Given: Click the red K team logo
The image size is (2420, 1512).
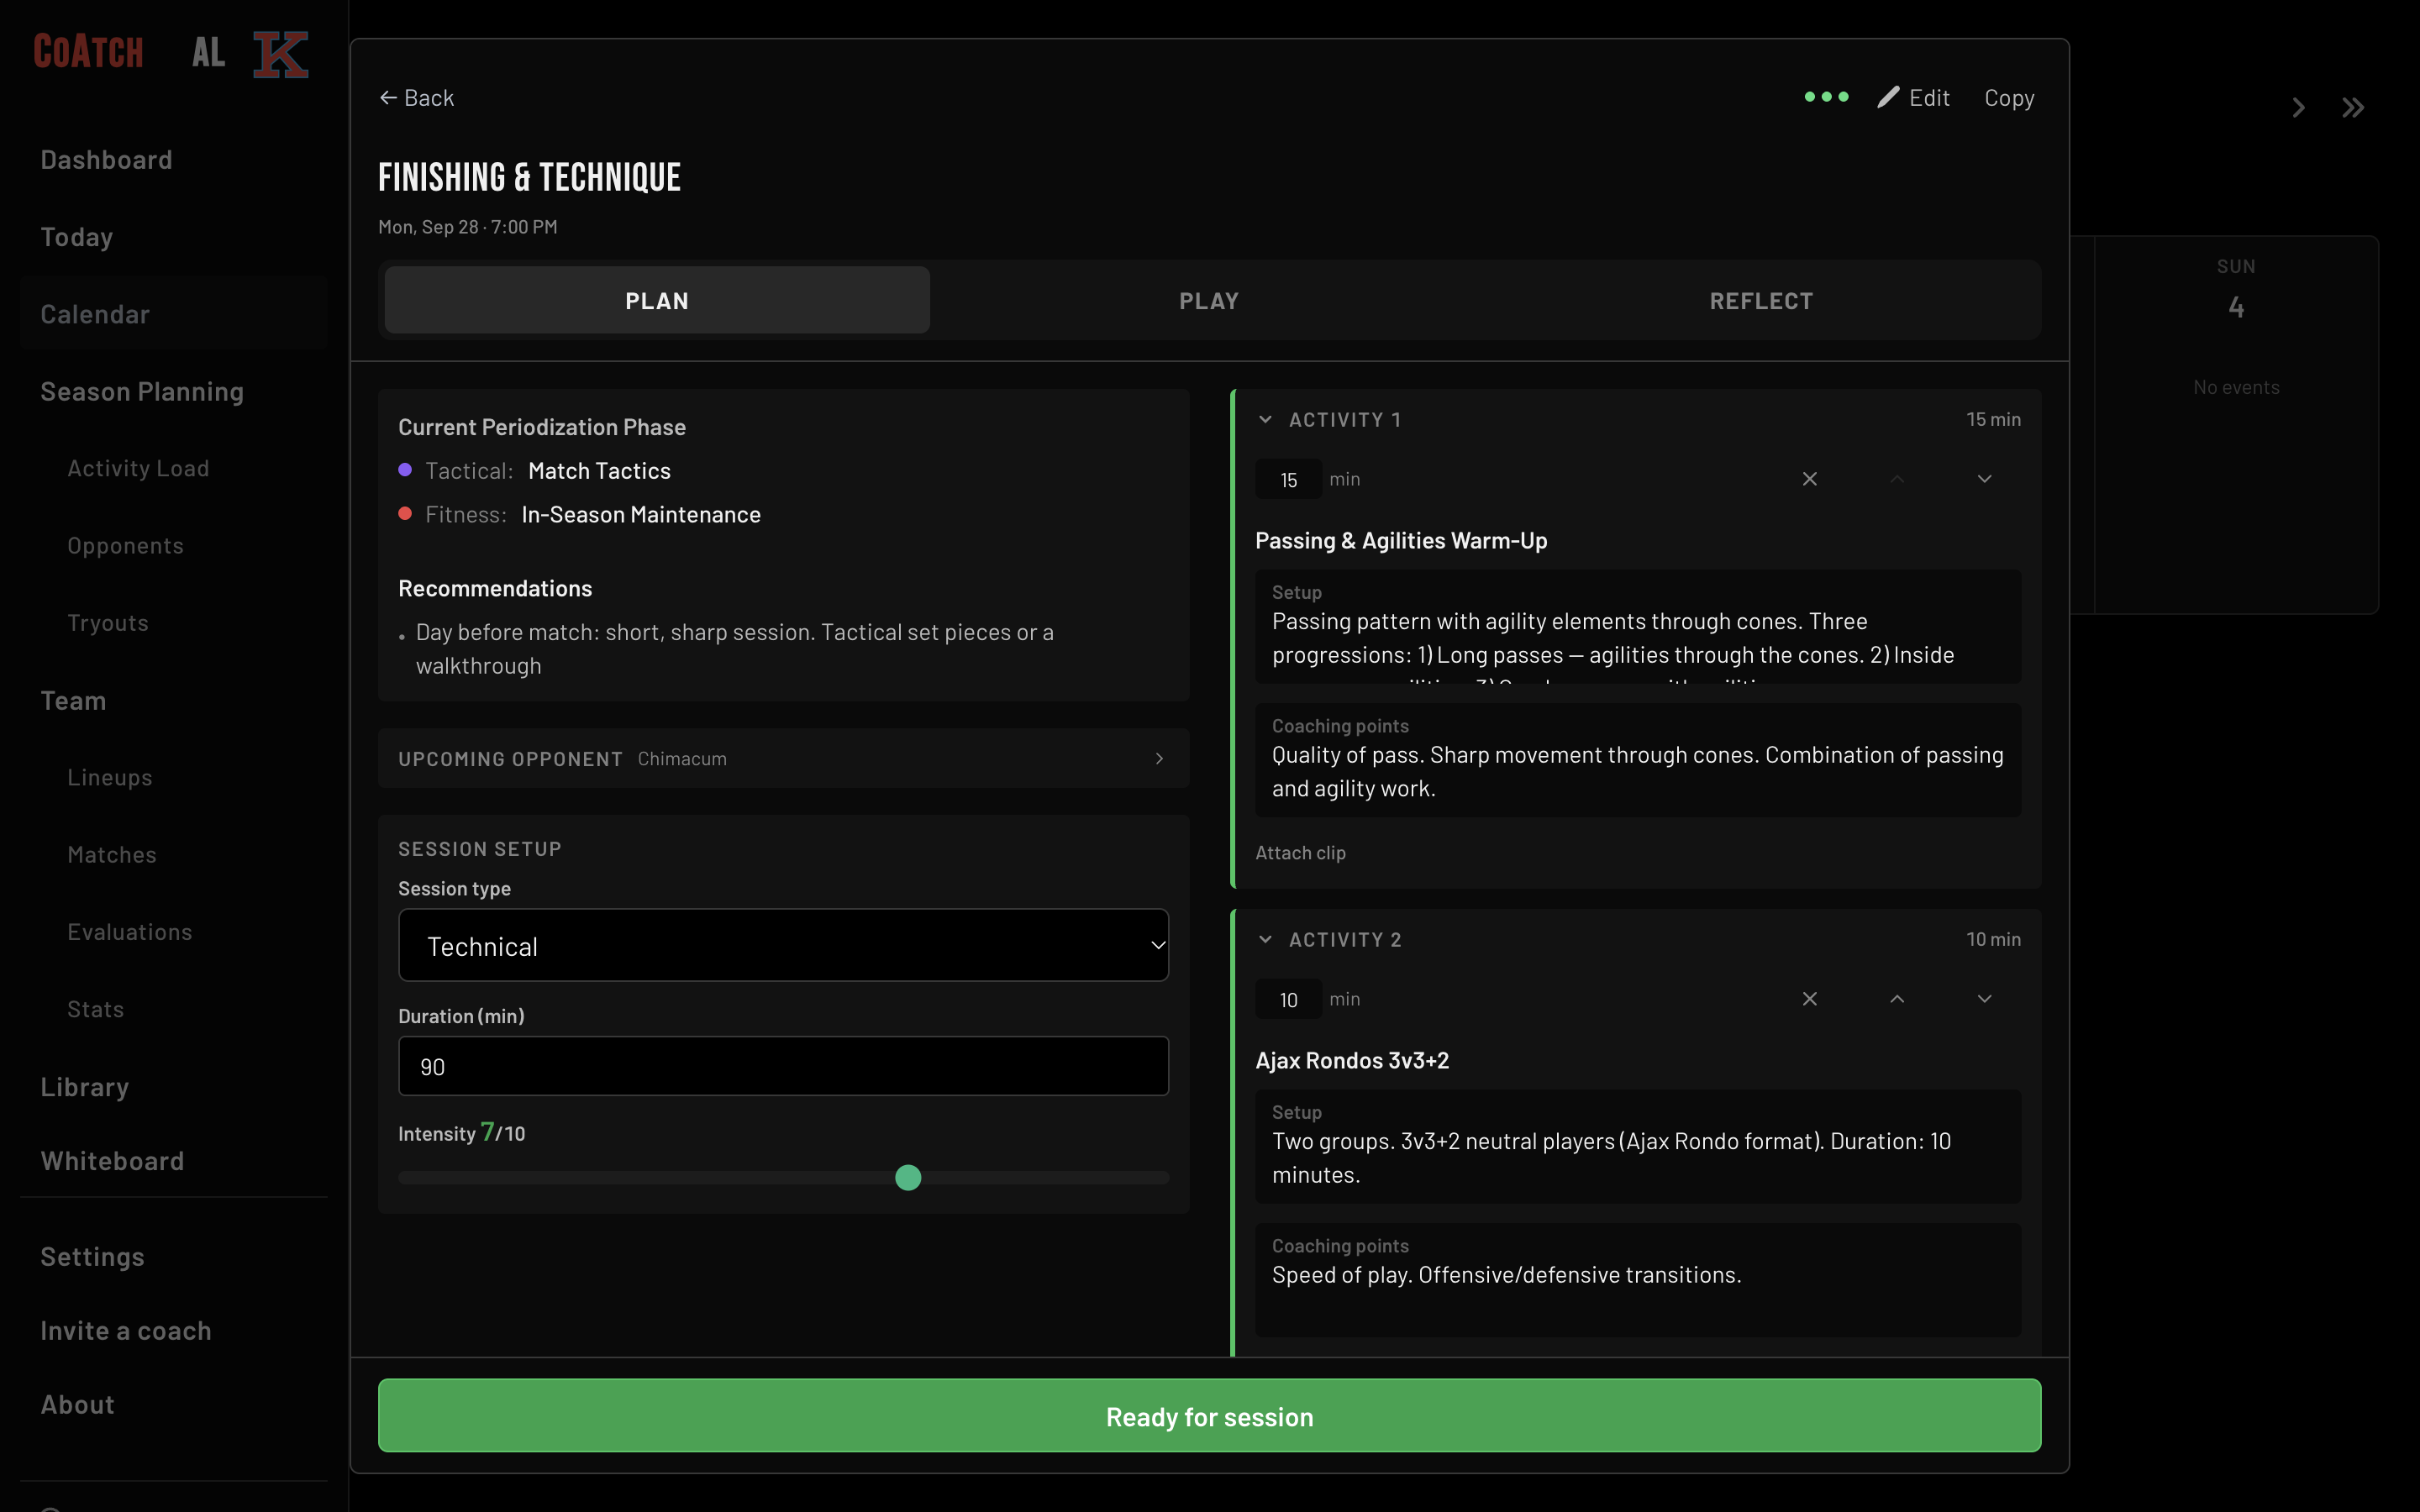Looking at the screenshot, I should 280,54.
